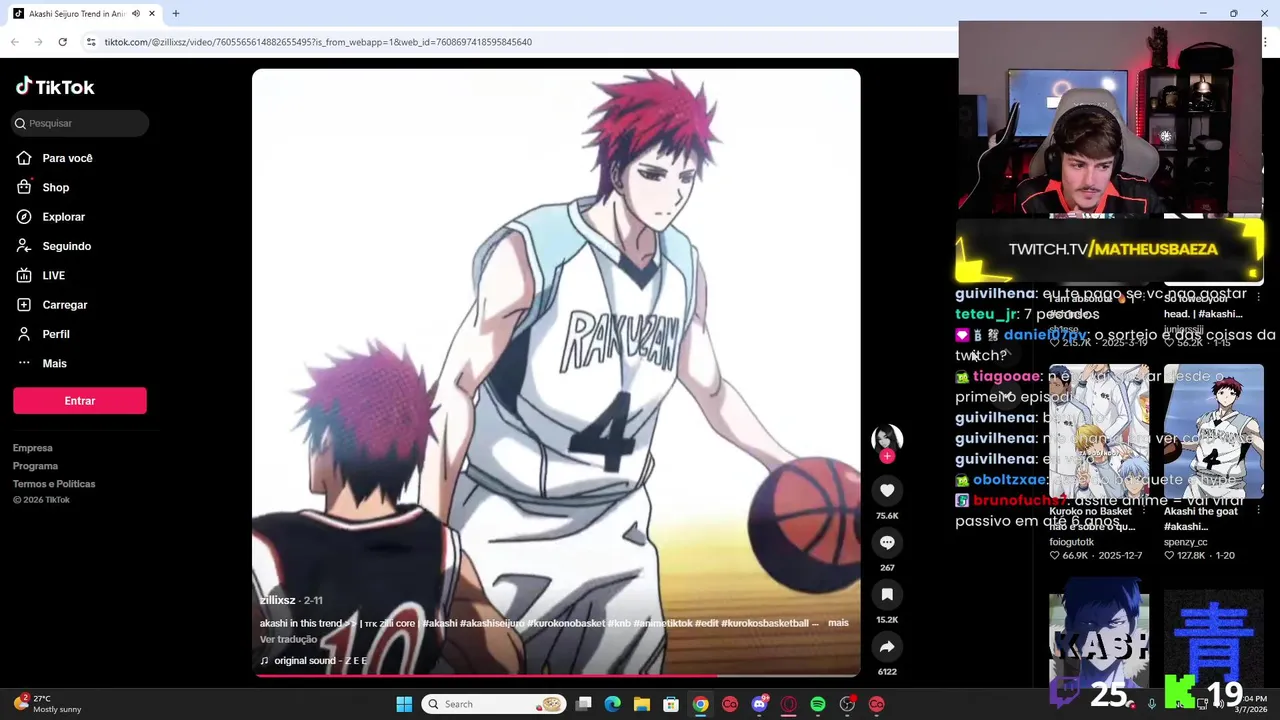Image resolution: width=1280 pixels, height=720 pixels.
Task: Save video with the bookmark icon
Action: [887, 594]
